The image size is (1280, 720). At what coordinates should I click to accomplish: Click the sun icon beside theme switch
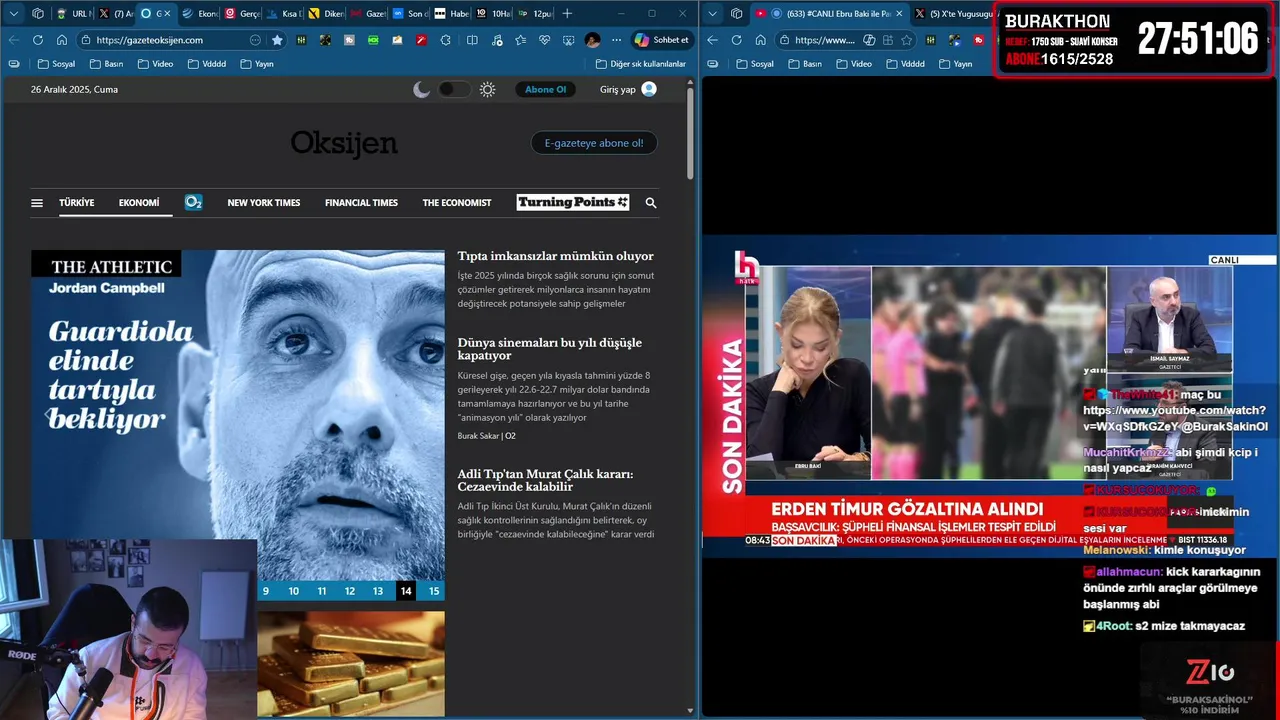point(487,89)
